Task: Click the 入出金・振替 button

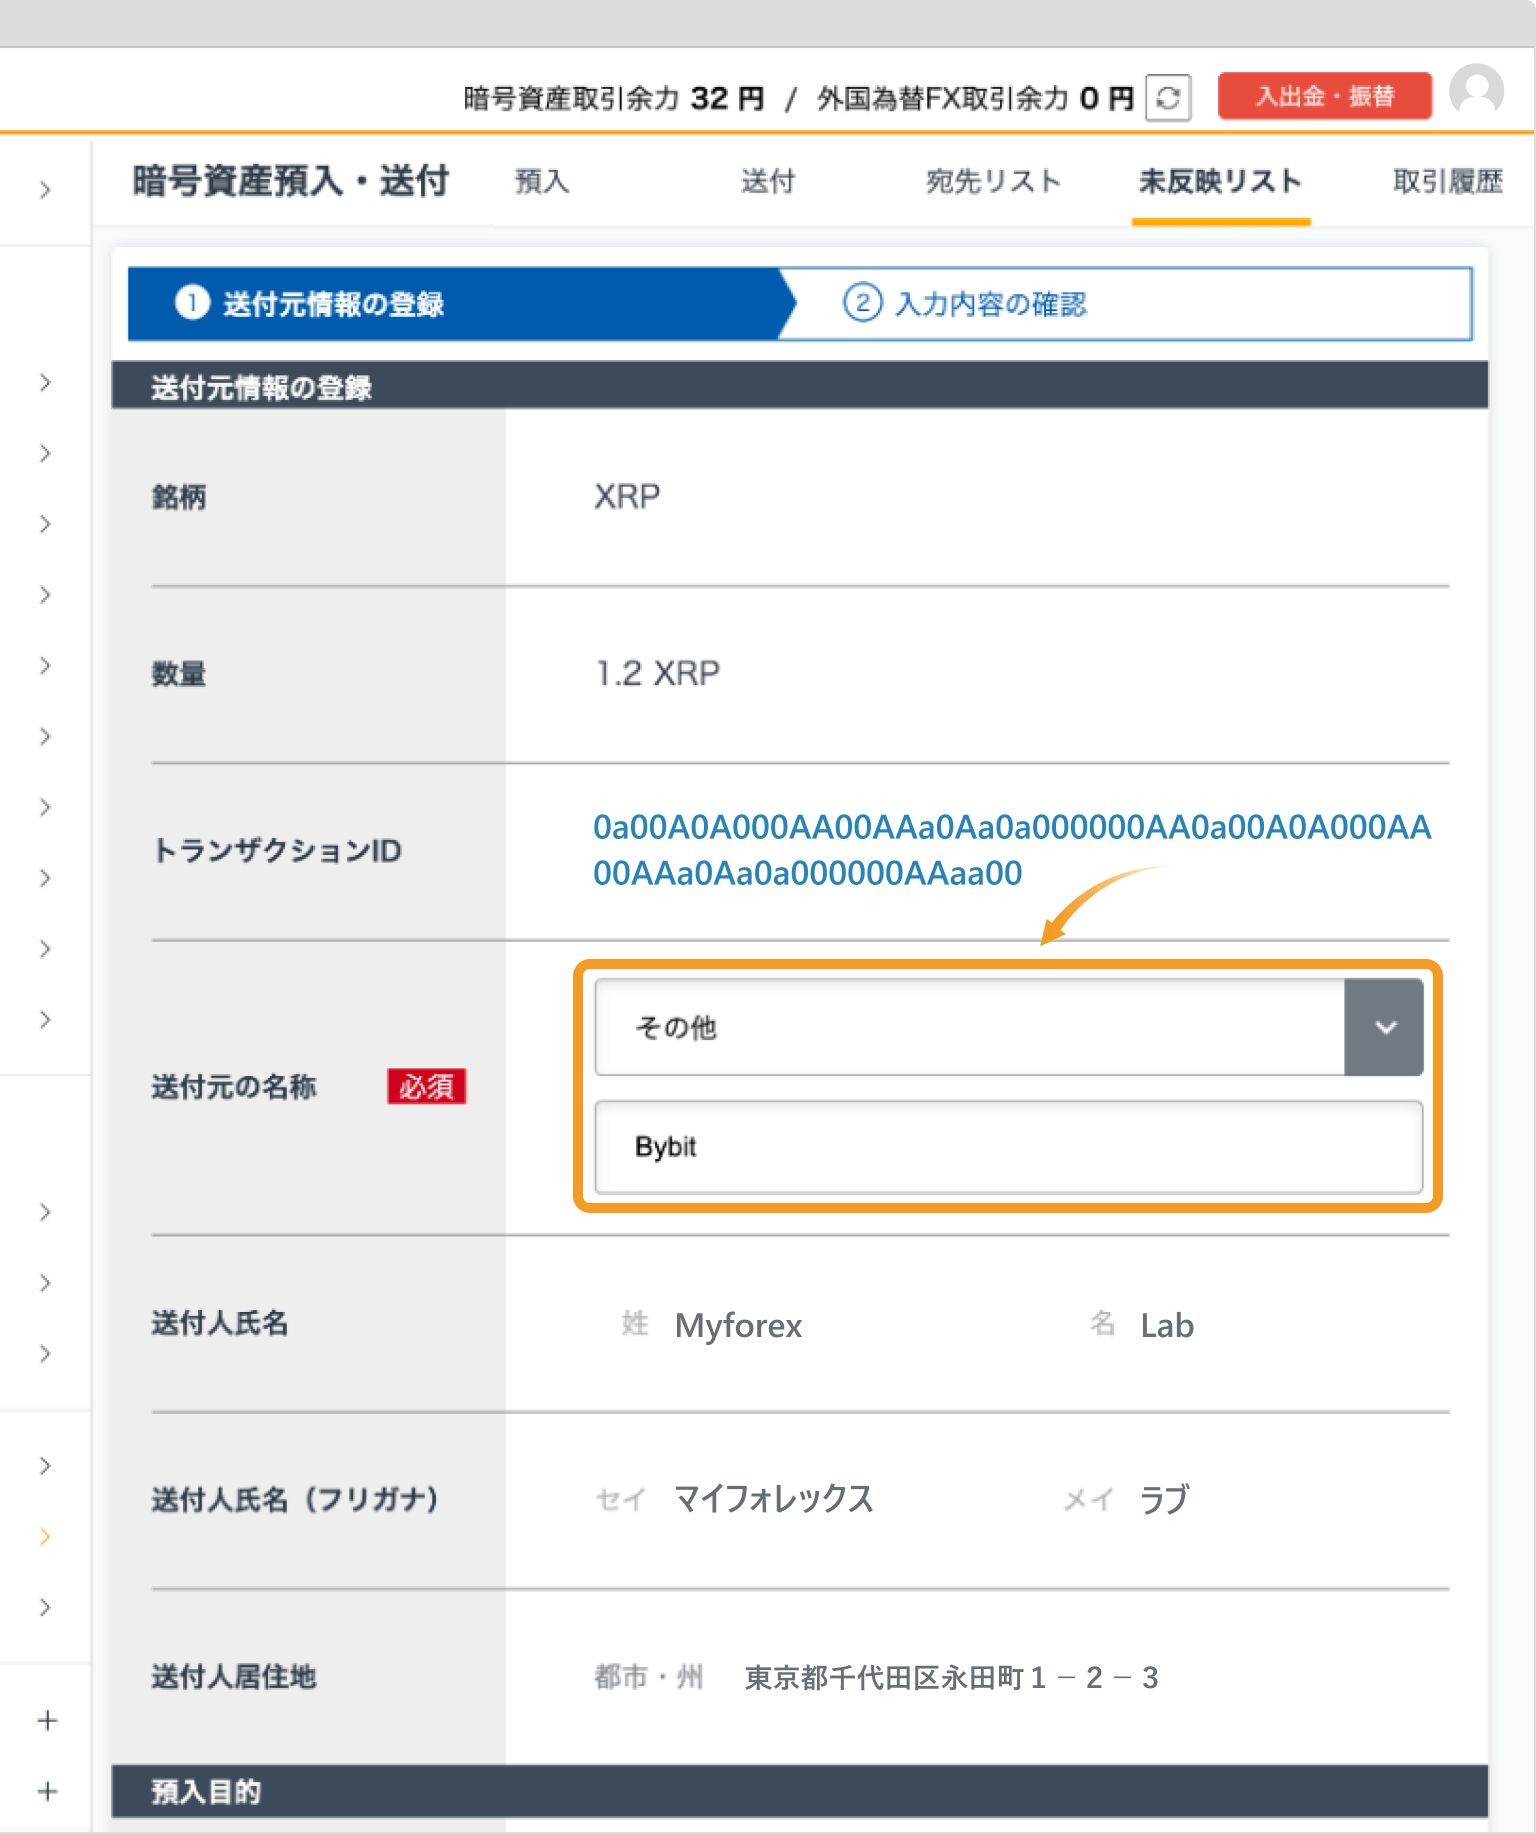Action: coord(1325,96)
